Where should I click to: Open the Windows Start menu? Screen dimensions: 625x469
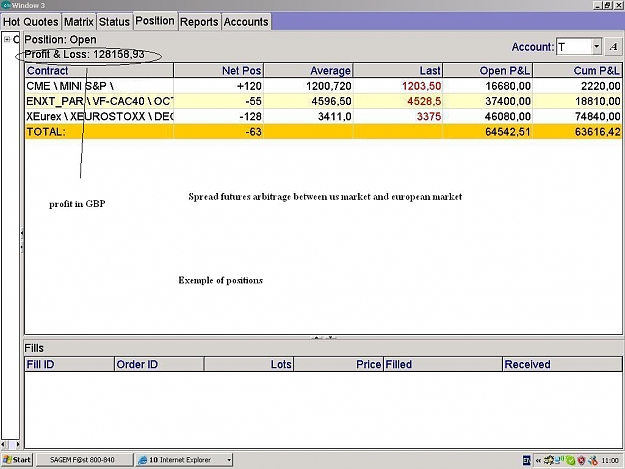17,460
